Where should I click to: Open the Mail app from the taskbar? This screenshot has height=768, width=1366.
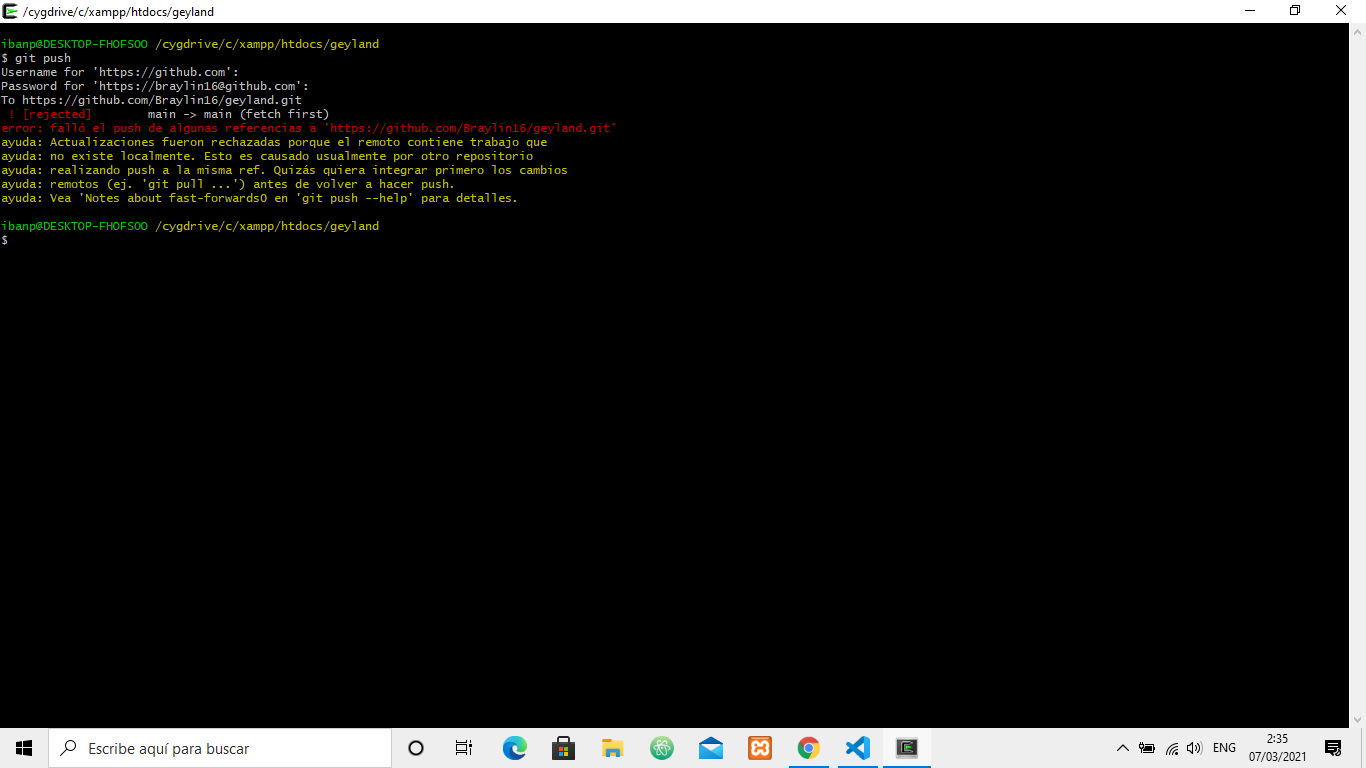711,748
